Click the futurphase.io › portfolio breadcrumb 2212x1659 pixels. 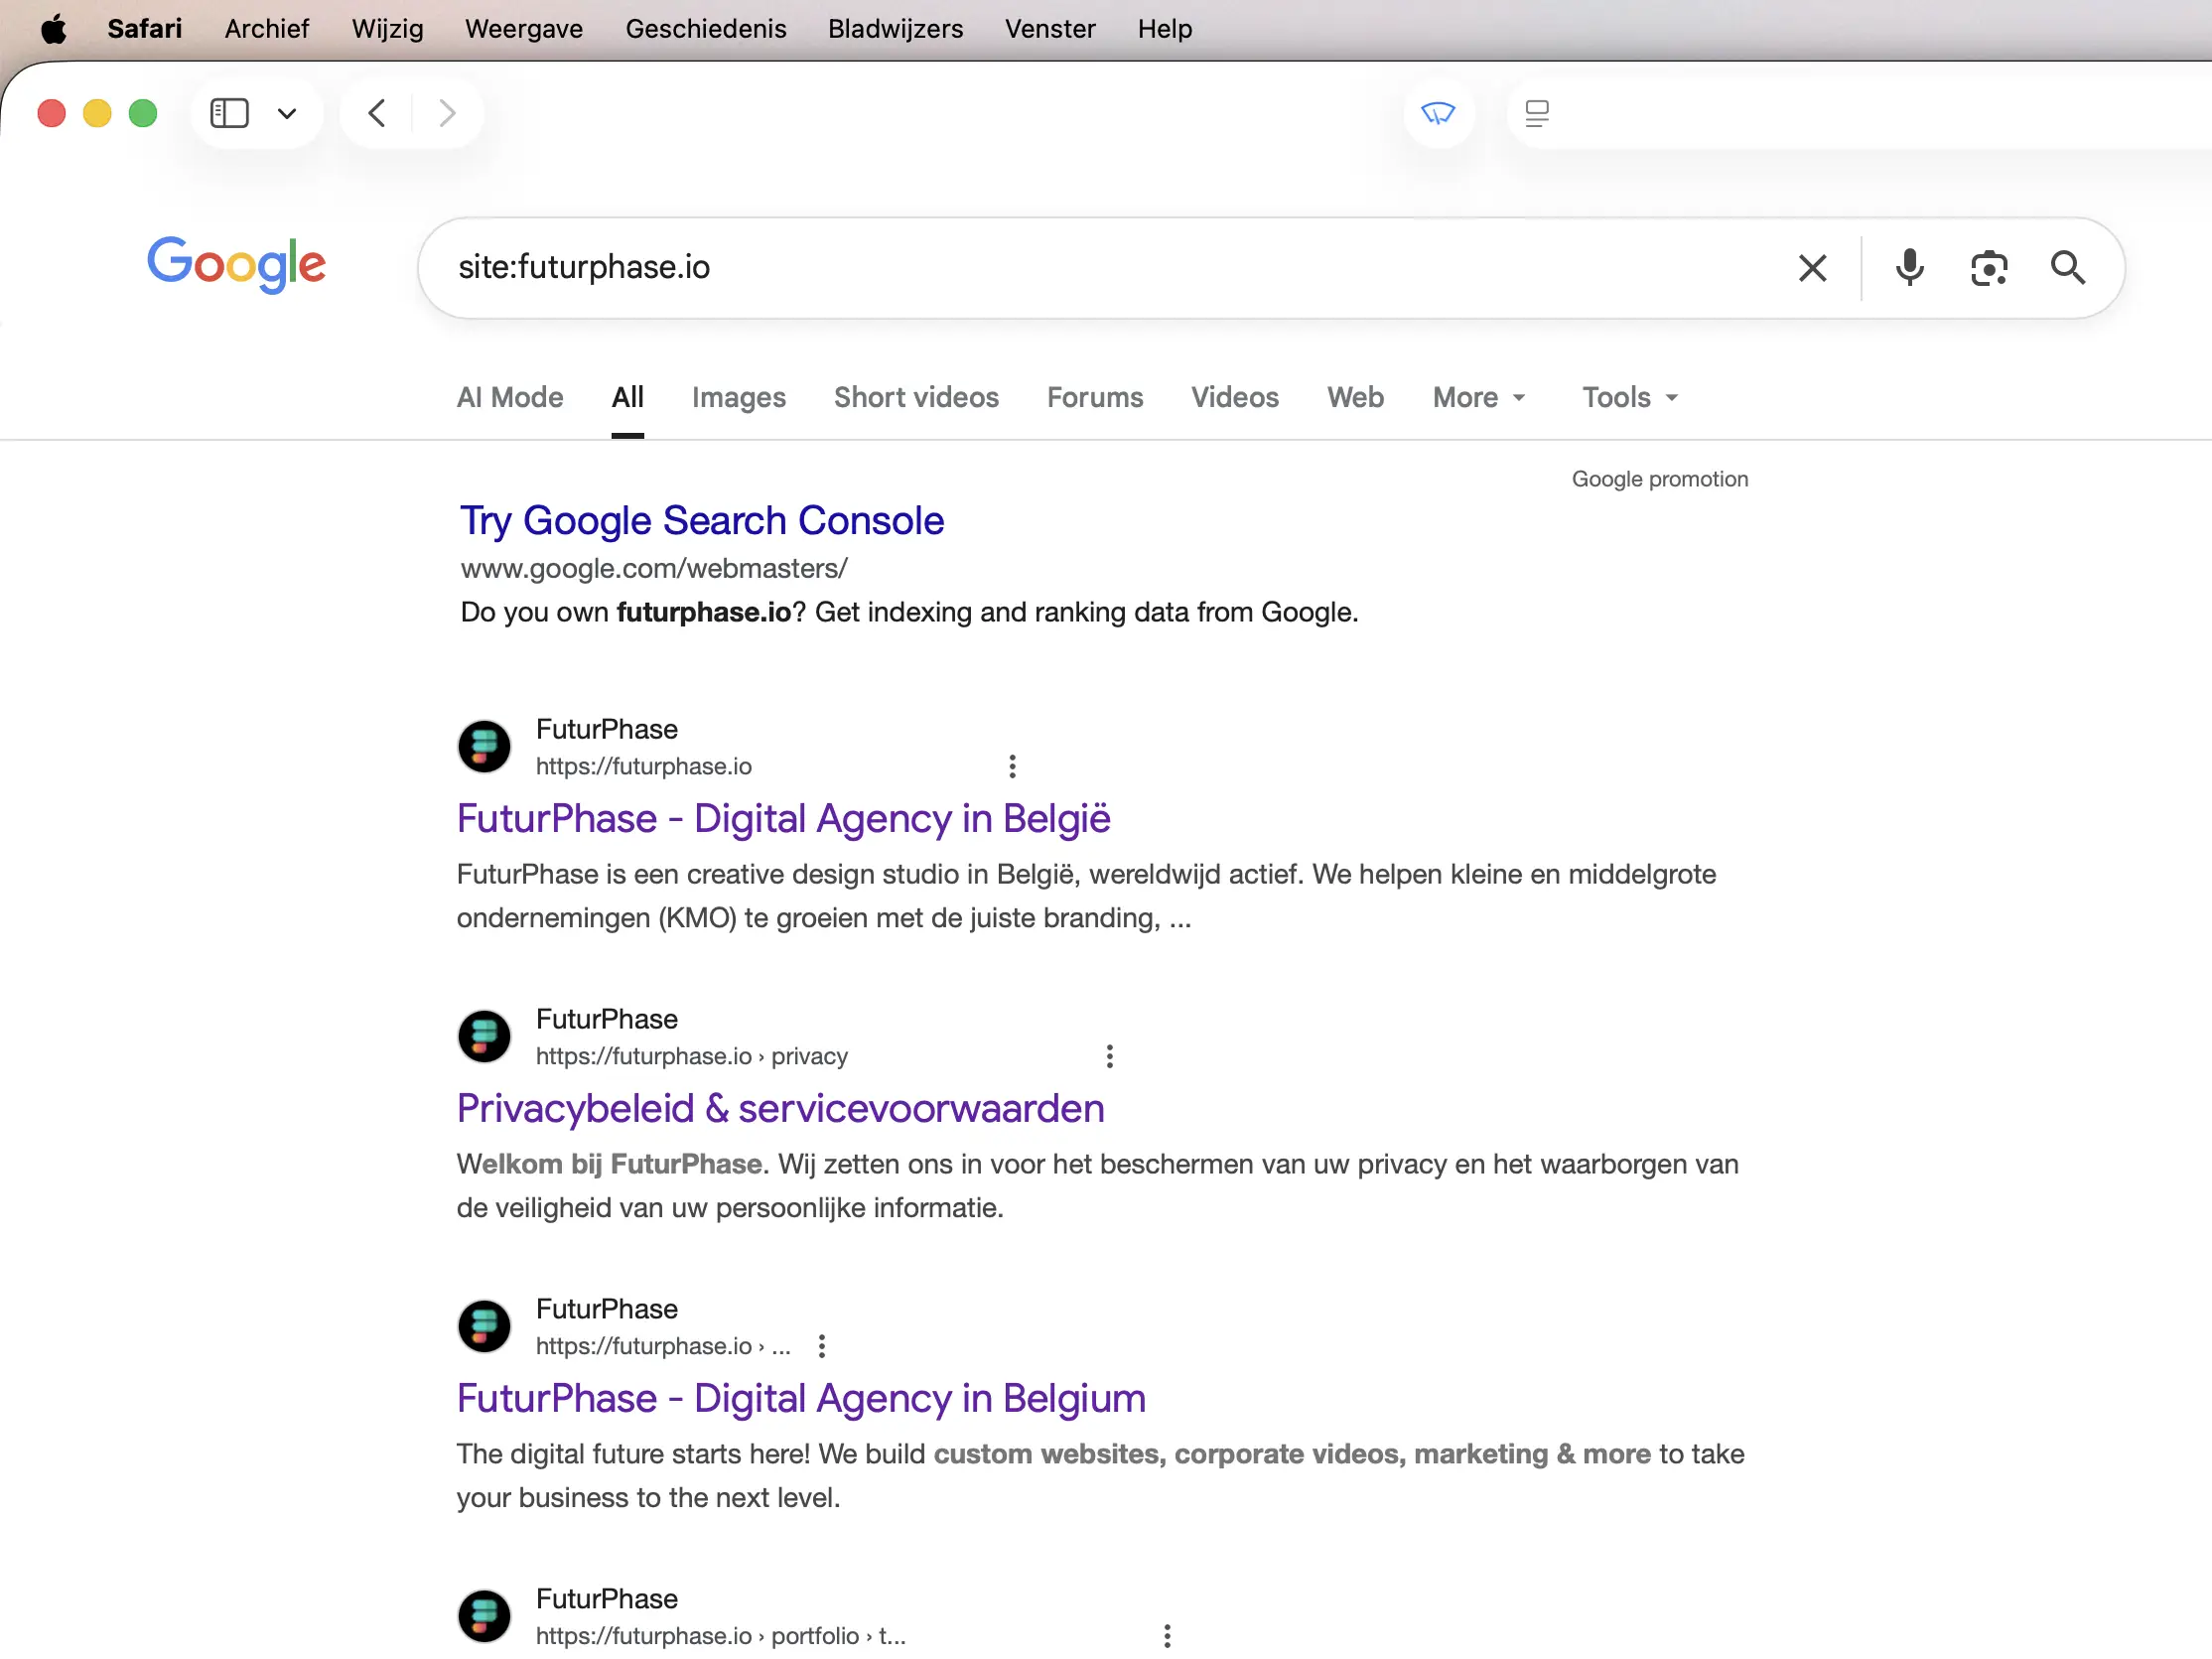pos(720,1636)
